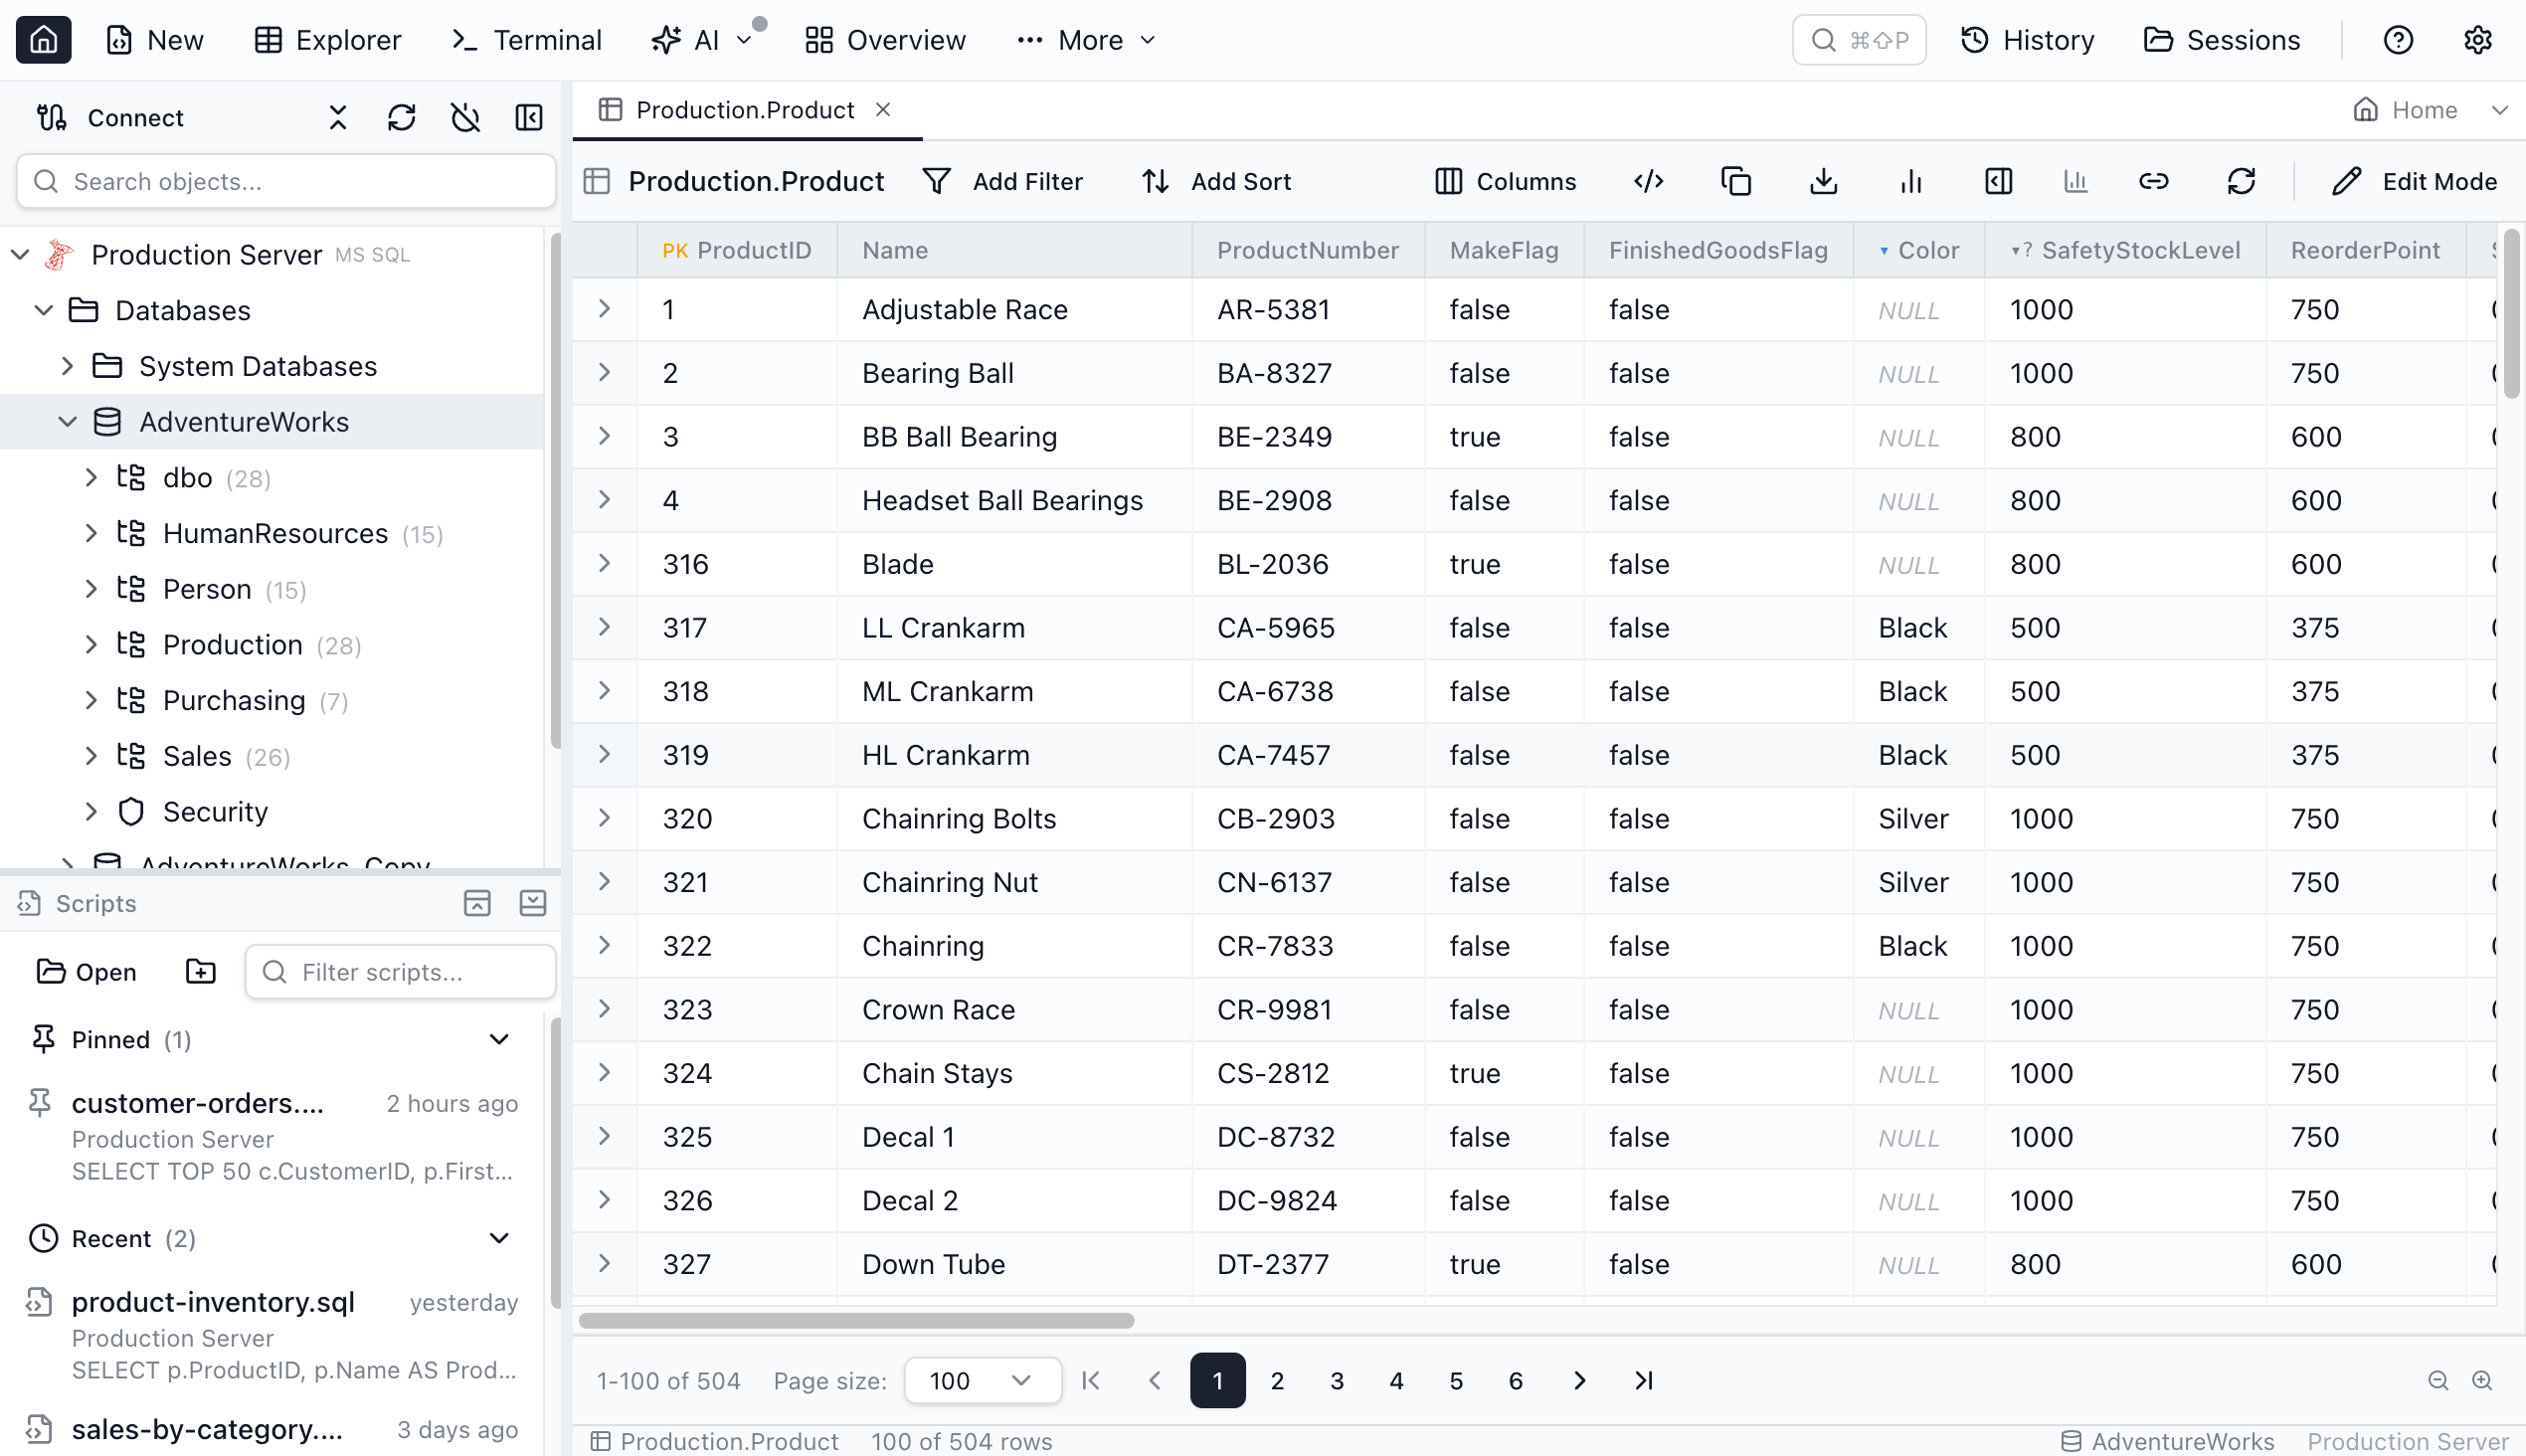
Task: Click the disconnect plug icon
Action: [465, 117]
